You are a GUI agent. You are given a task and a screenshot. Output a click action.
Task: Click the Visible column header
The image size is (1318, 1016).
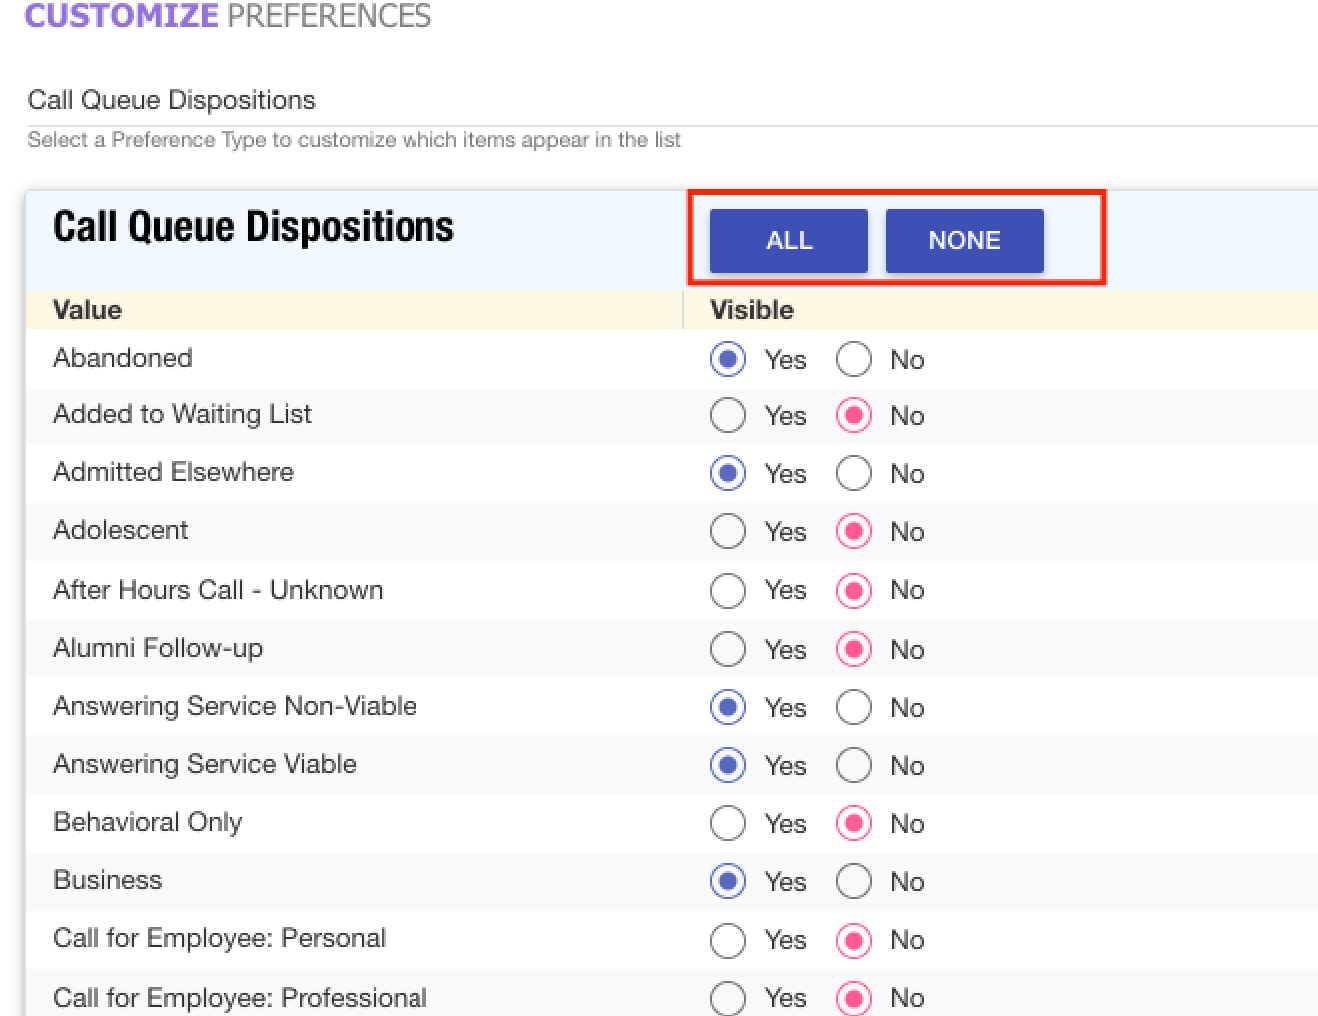(752, 310)
